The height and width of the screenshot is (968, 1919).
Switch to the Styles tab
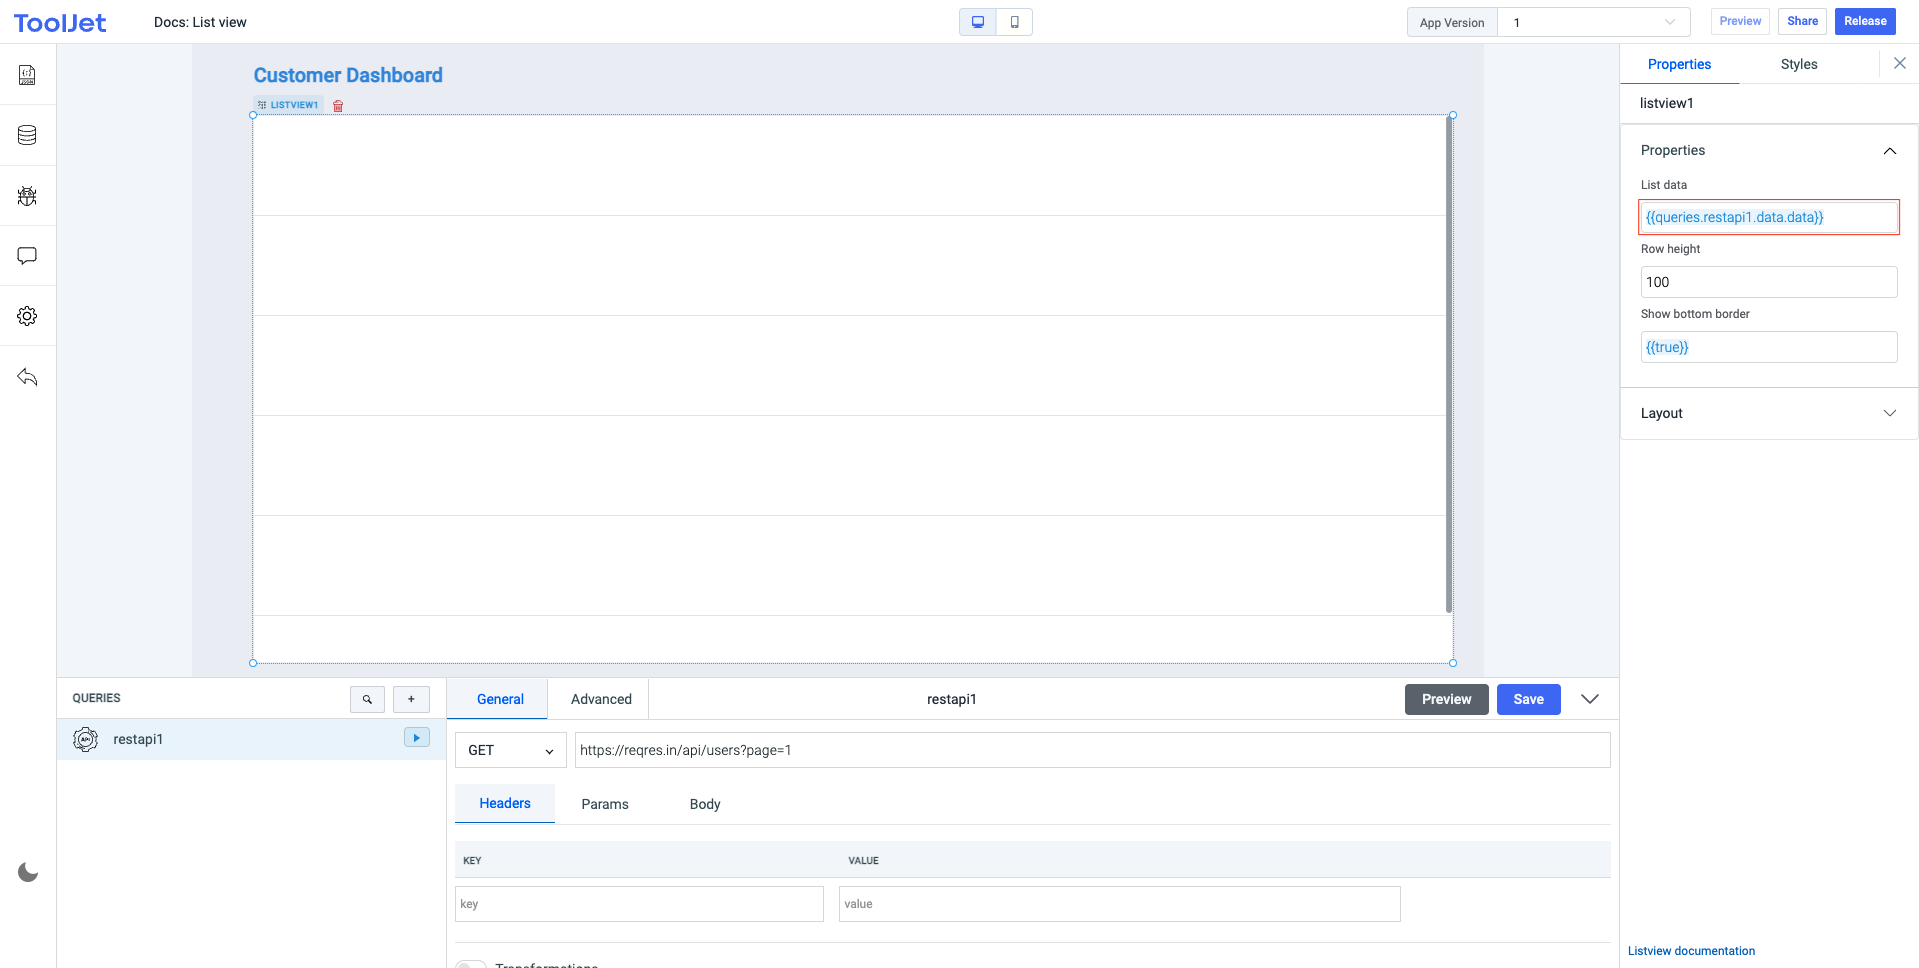1798,64
